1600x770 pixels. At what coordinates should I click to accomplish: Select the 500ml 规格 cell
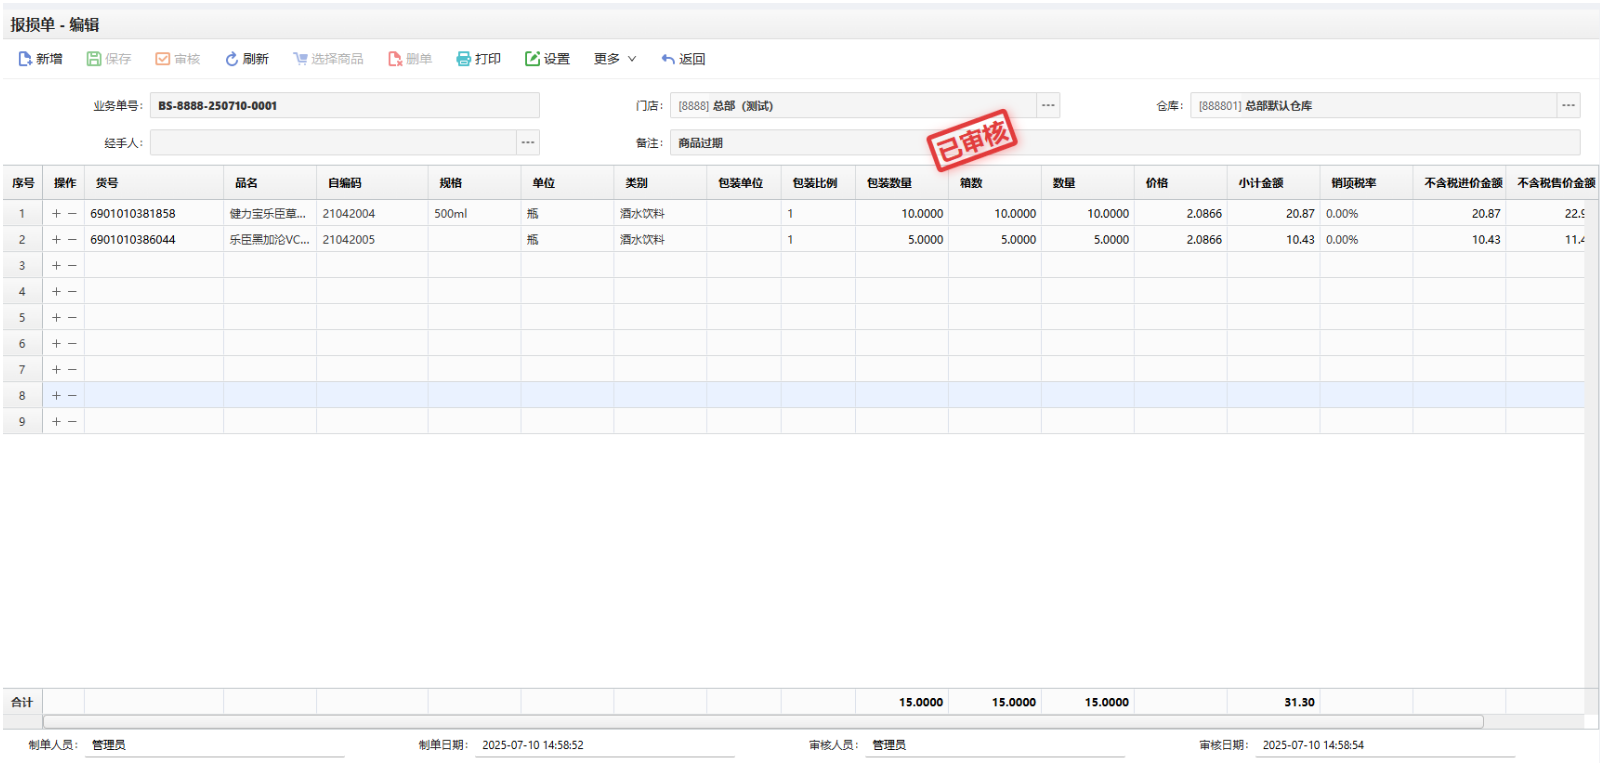(x=475, y=214)
